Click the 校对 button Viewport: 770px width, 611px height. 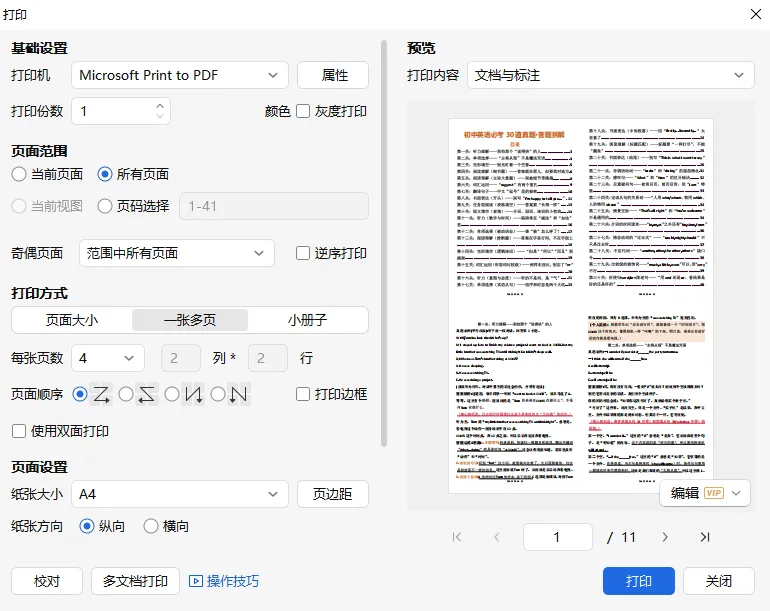point(47,581)
